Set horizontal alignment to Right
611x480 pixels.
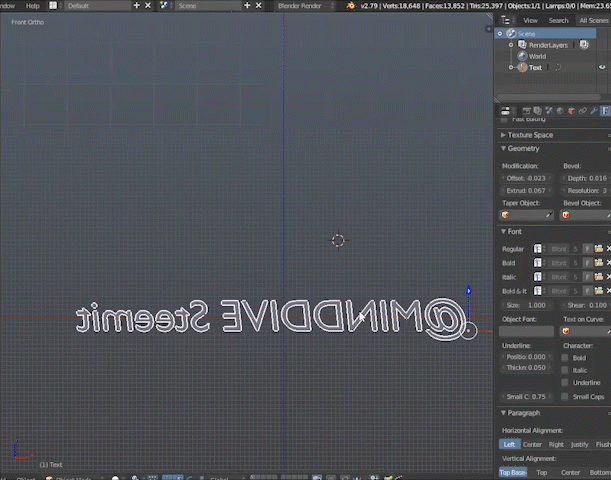[556, 445]
